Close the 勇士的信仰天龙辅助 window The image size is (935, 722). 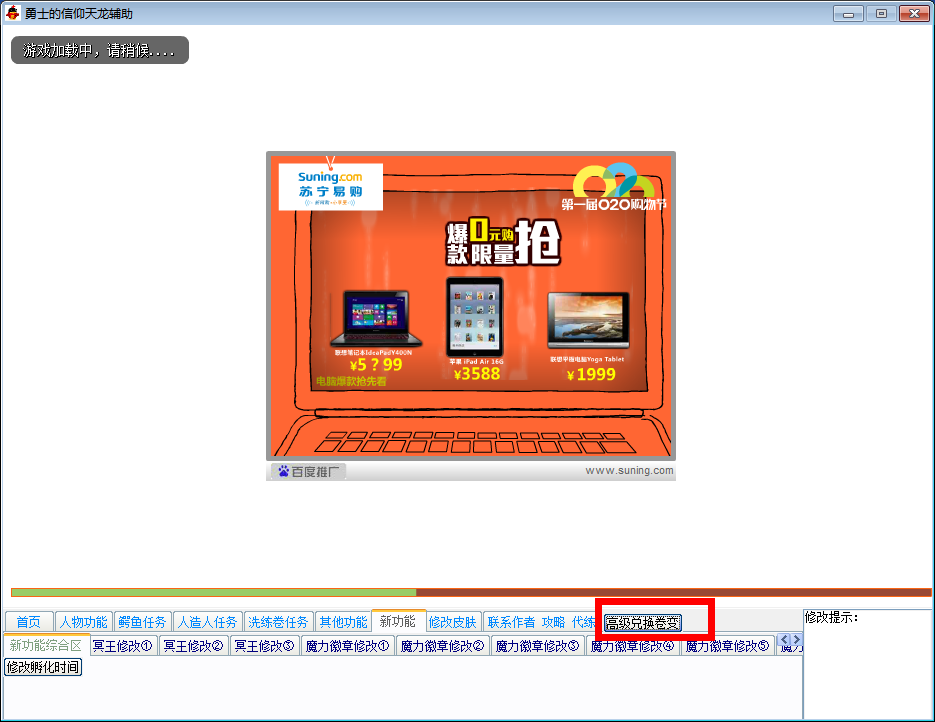tap(914, 13)
